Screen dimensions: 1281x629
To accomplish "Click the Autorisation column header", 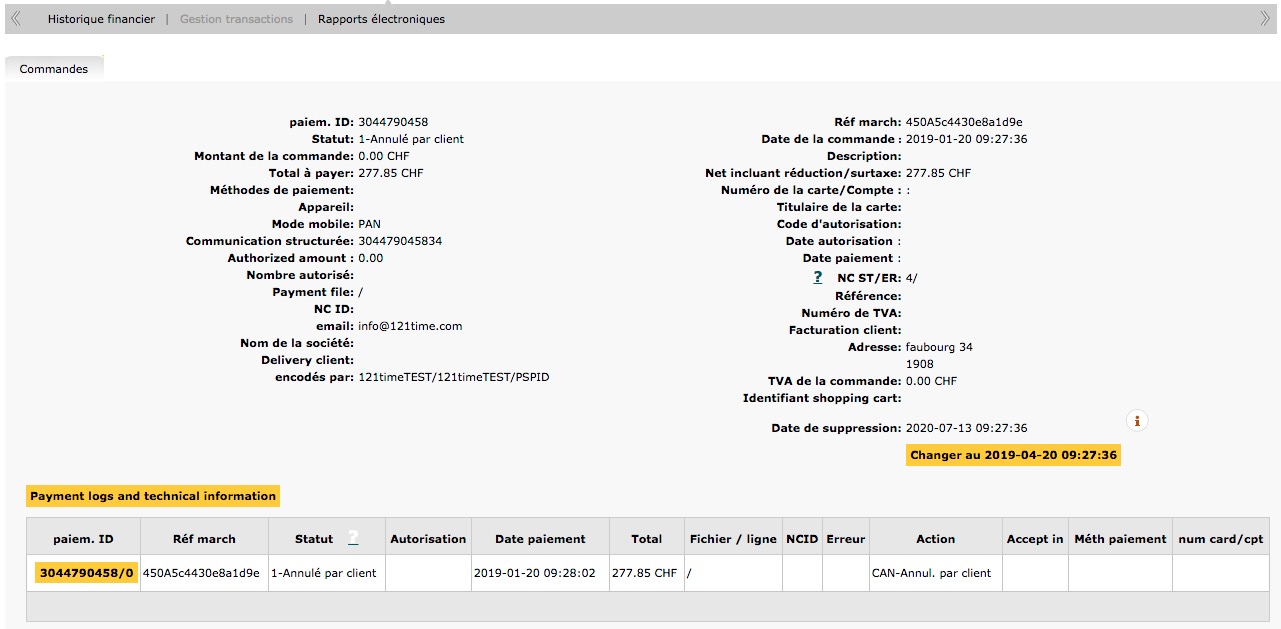I will pyautogui.click(x=428, y=539).
